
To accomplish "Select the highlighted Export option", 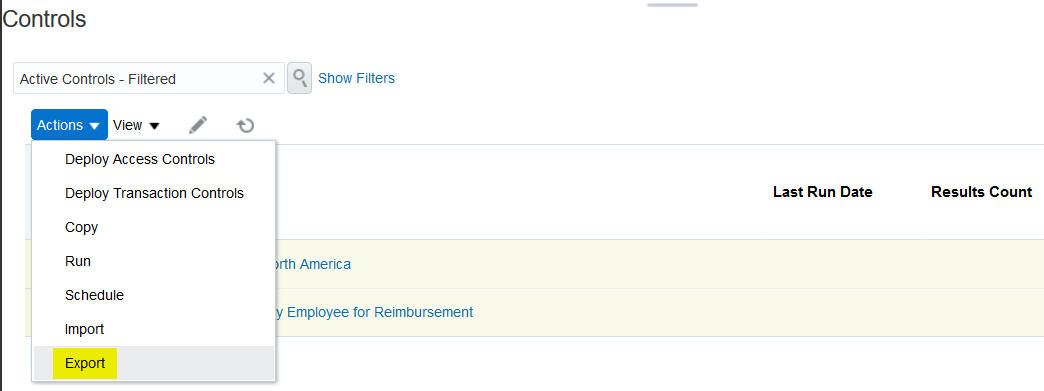I will point(85,364).
